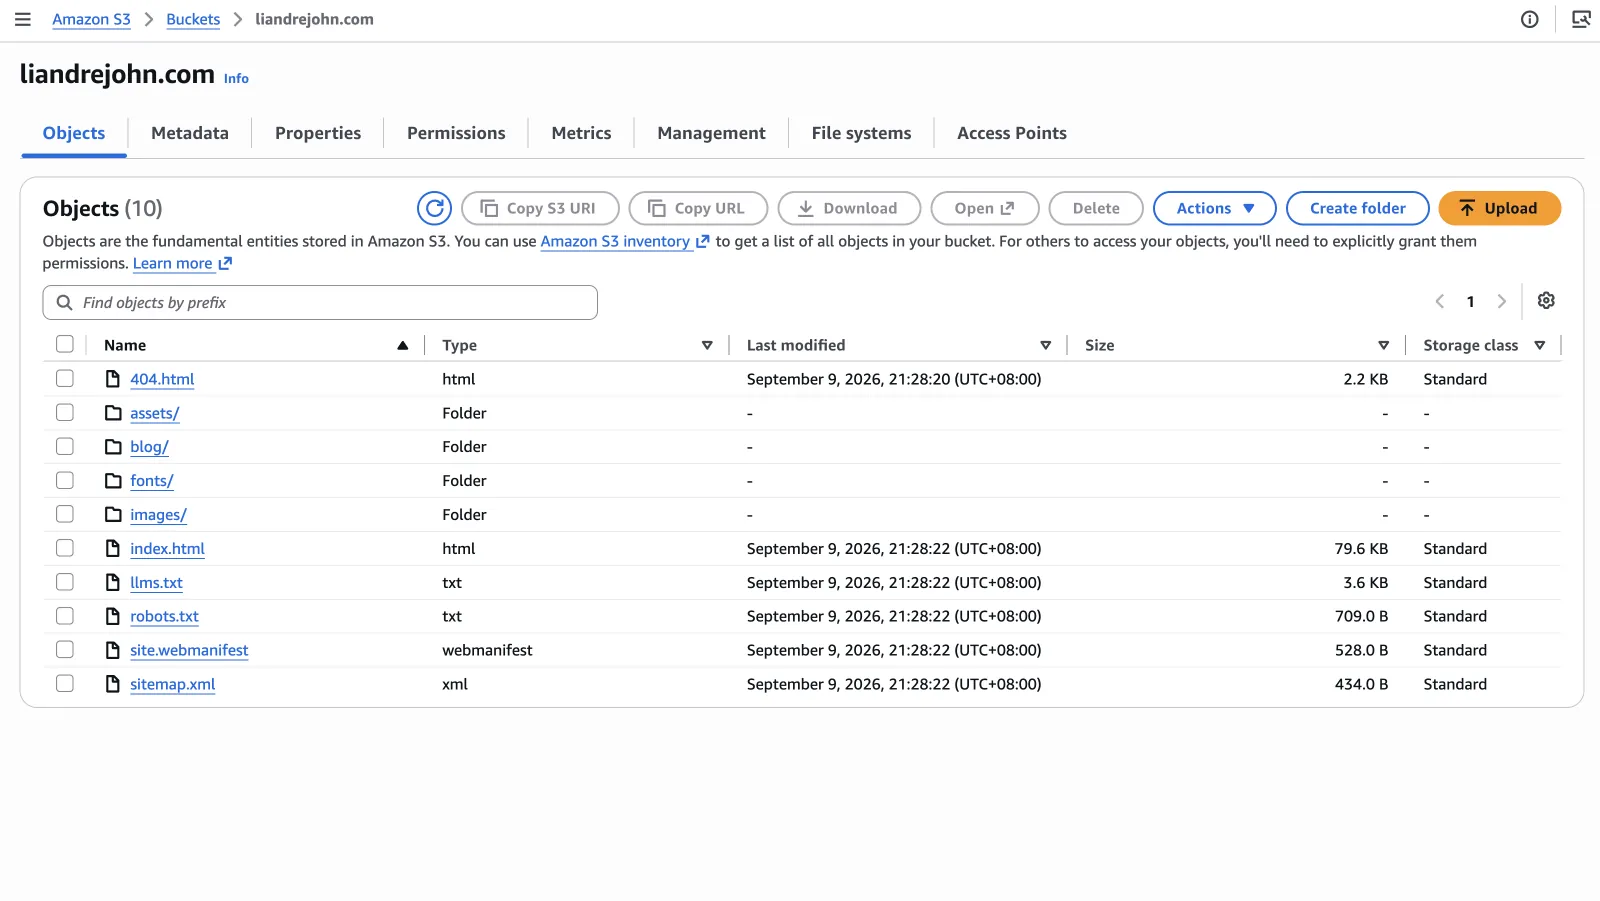Toggle the select-all objects checkbox
Image resolution: width=1600 pixels, height=901 pixels.
[65, 344]
